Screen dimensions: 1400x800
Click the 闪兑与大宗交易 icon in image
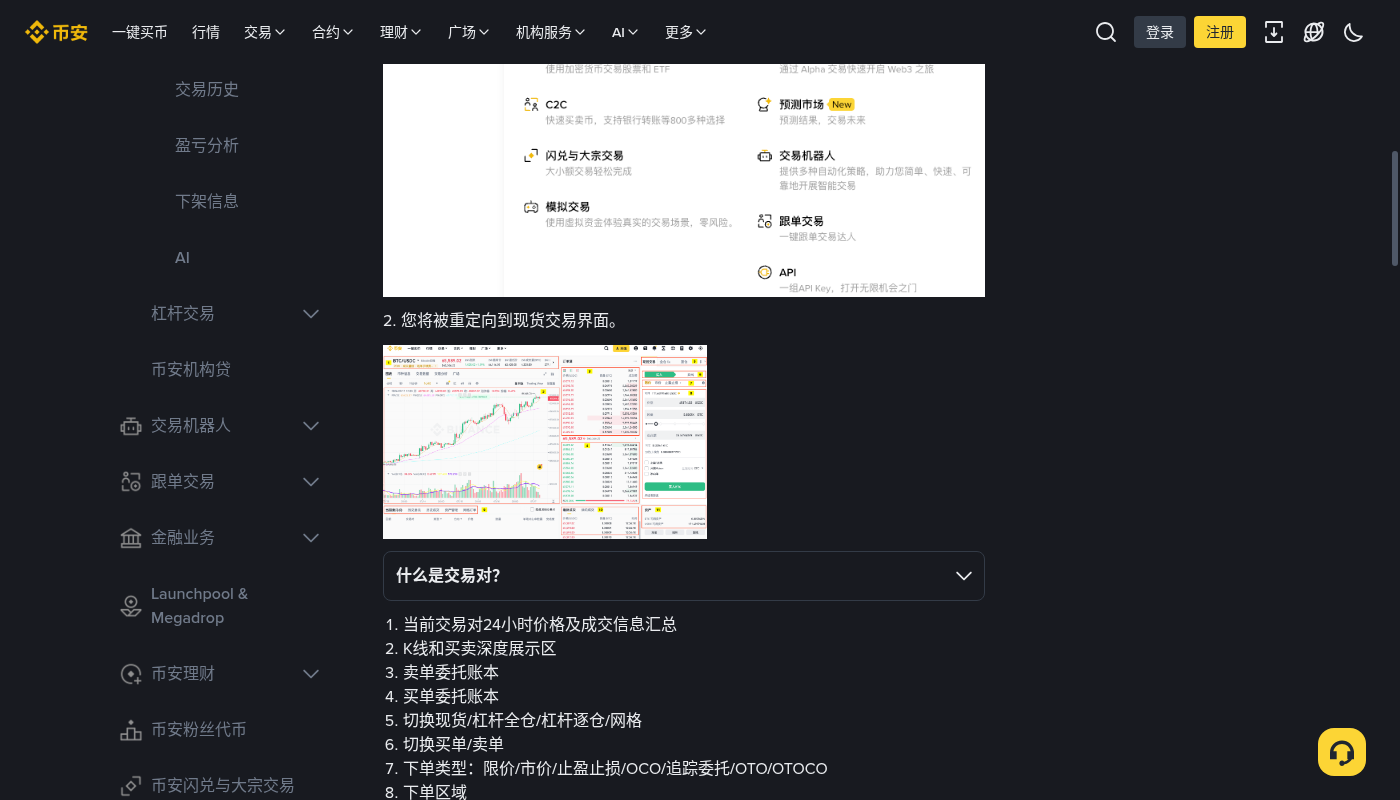(x=531, y=156)
